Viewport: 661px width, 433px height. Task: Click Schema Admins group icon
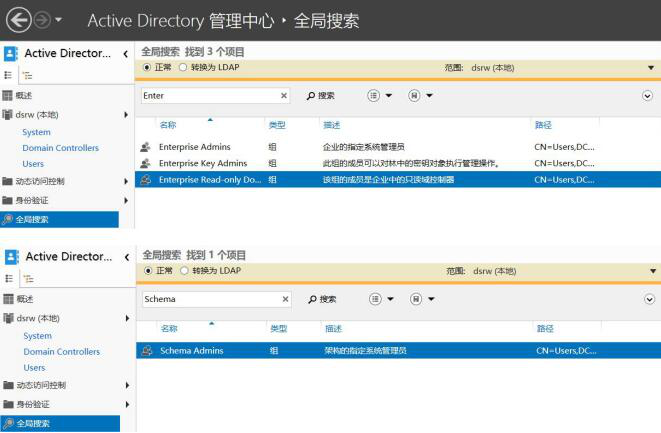tap(147, 350)
